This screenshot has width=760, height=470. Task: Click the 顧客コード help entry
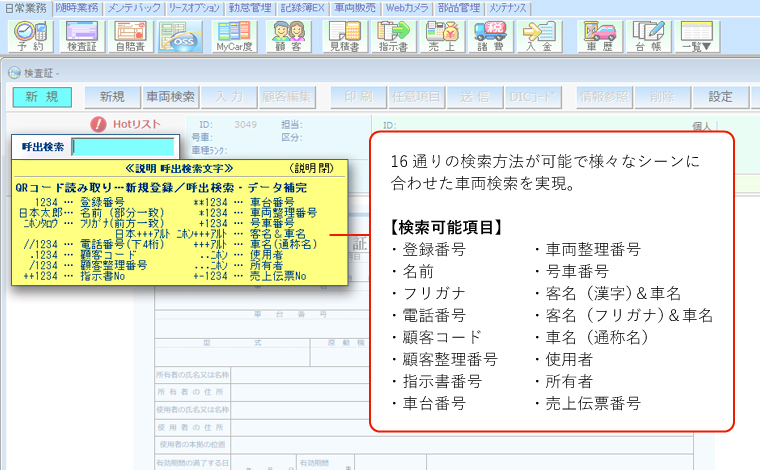(x=108, y=255)
